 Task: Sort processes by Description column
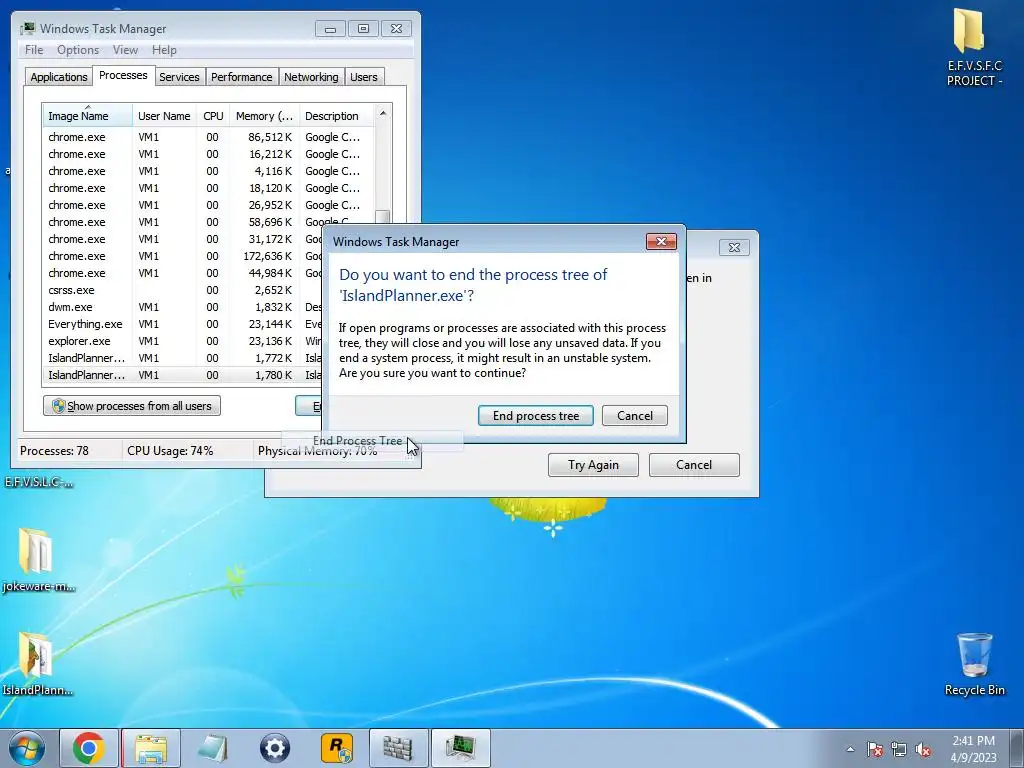point(336,116)
